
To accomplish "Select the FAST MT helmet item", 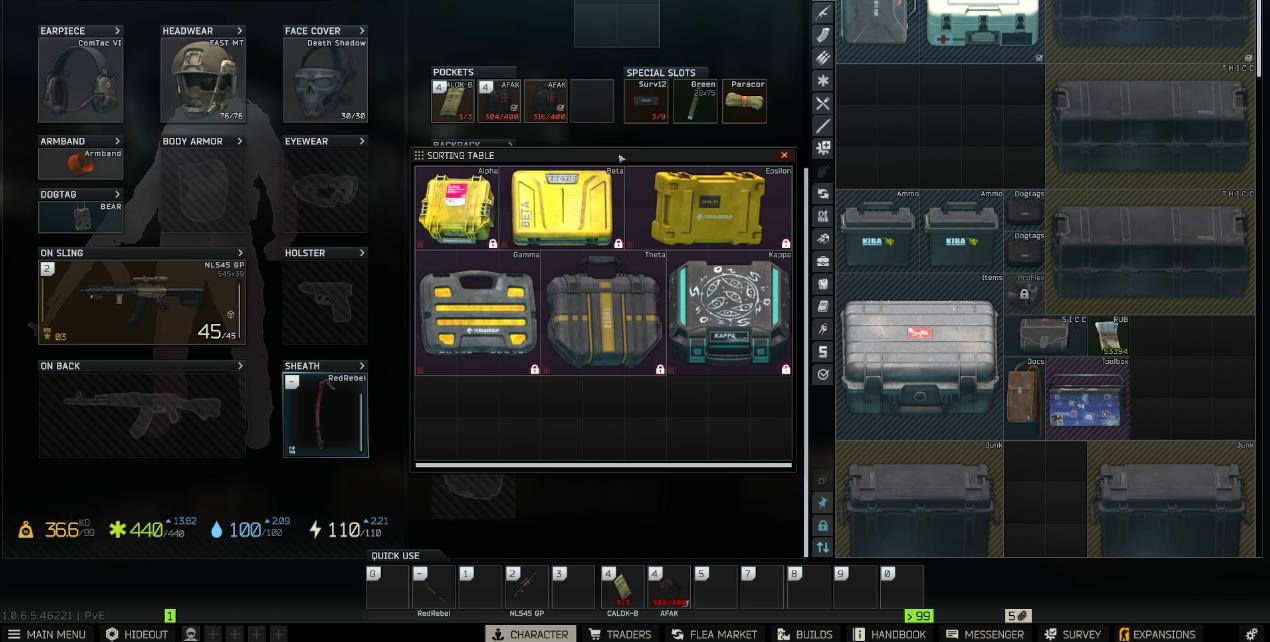I will point(204,80).
